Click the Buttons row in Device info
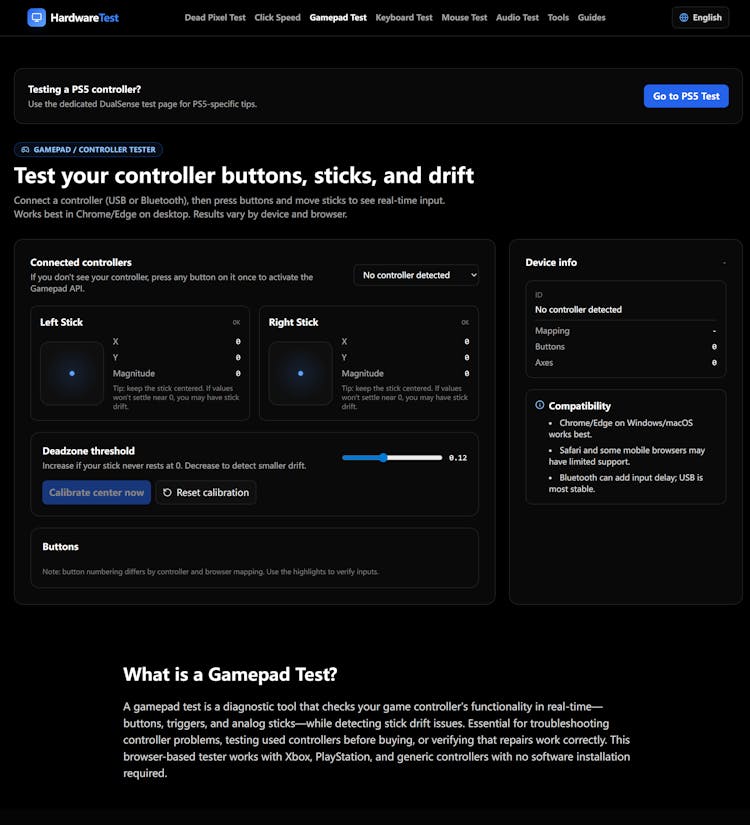Image resolution: width=750 pixels, height=825 pixels. click(626, 347)
